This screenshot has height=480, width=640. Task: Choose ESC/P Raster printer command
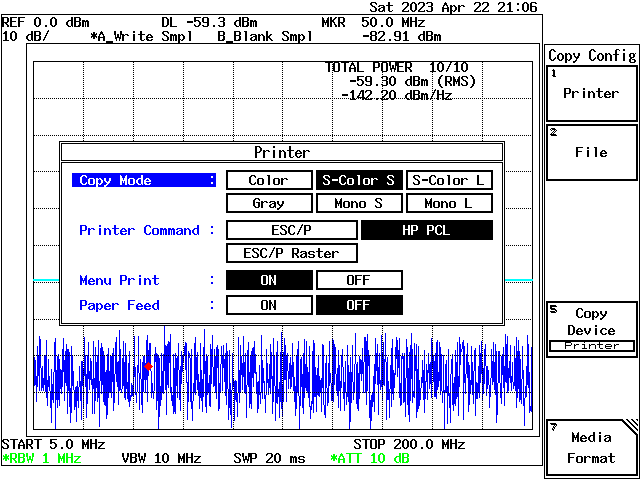click(x=292, y=253)
